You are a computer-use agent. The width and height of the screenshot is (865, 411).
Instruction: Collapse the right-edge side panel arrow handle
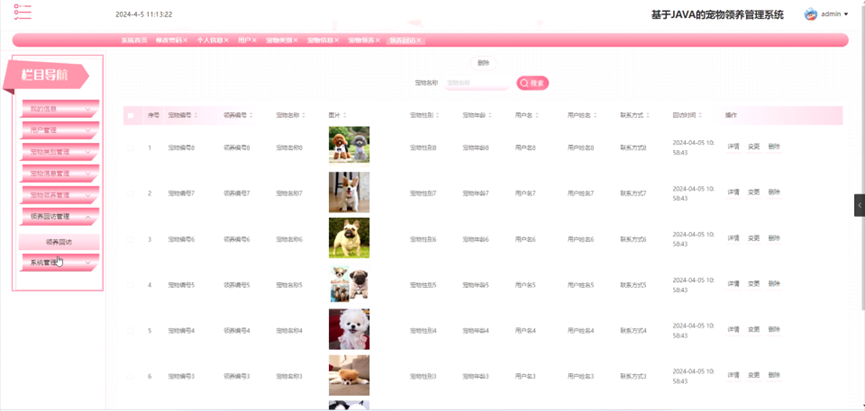(x=859, y=205)
